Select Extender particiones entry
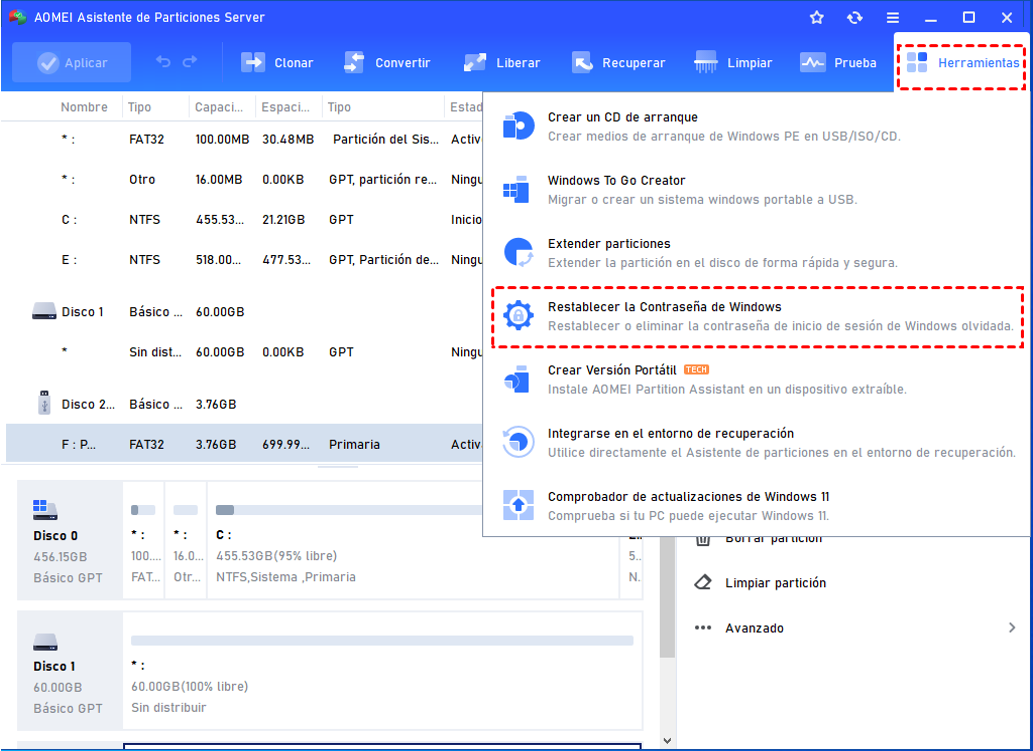The height and width of the screenshot is (751, 1033). [x=756, y=253]
